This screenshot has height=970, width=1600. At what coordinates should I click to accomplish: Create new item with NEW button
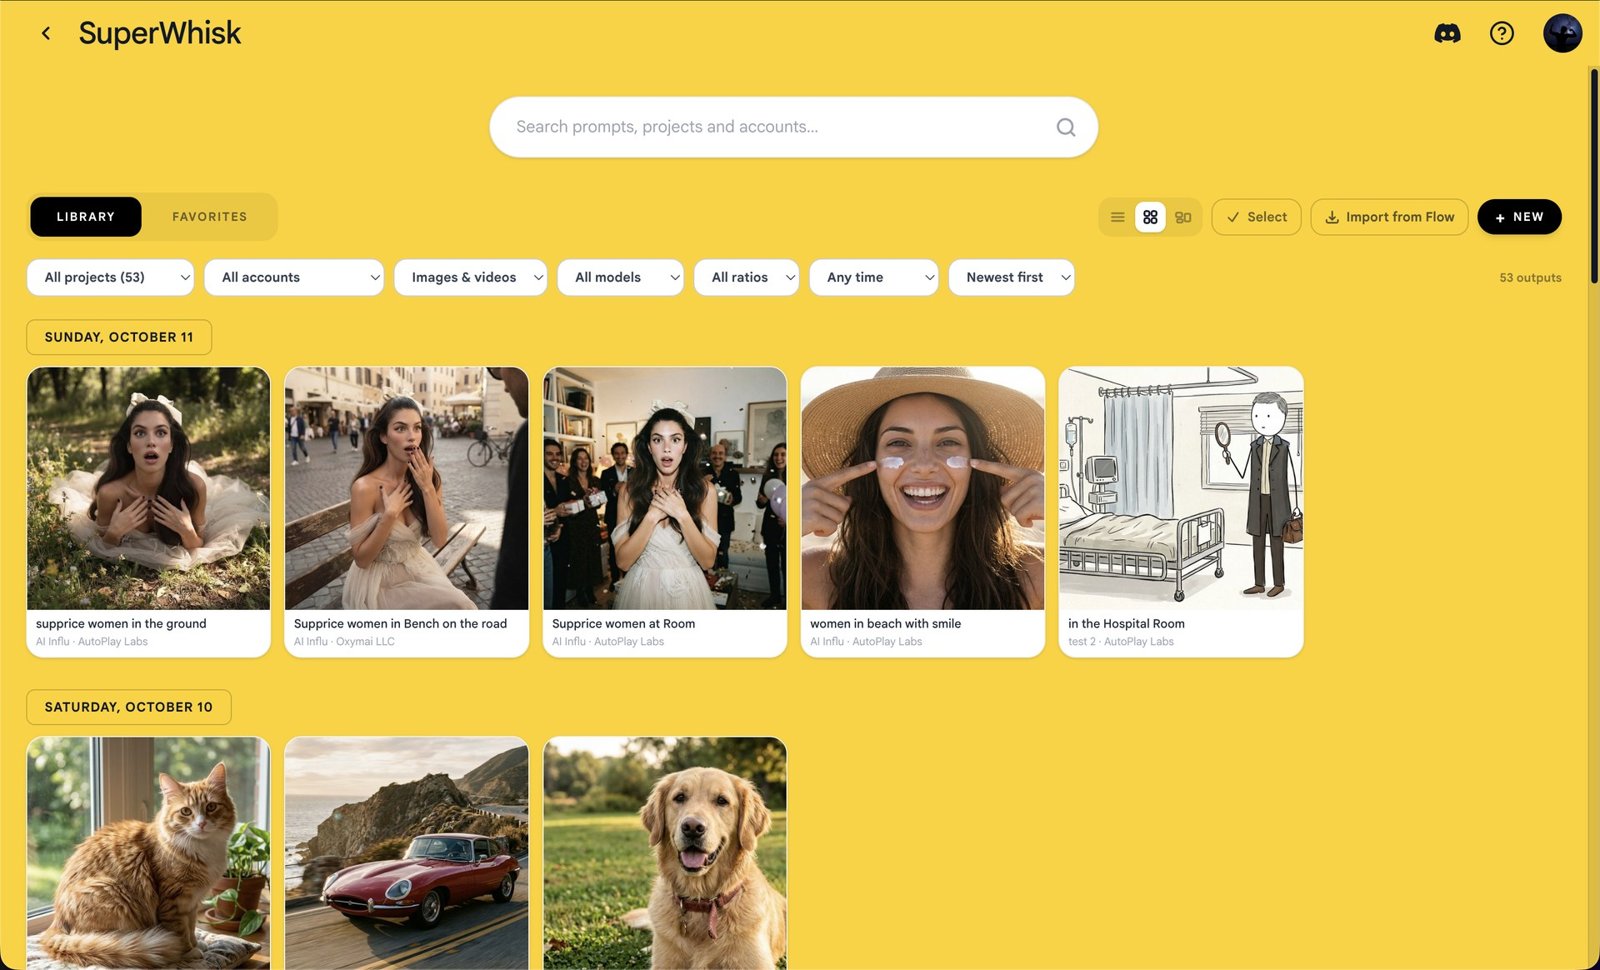coord(1519,217)
